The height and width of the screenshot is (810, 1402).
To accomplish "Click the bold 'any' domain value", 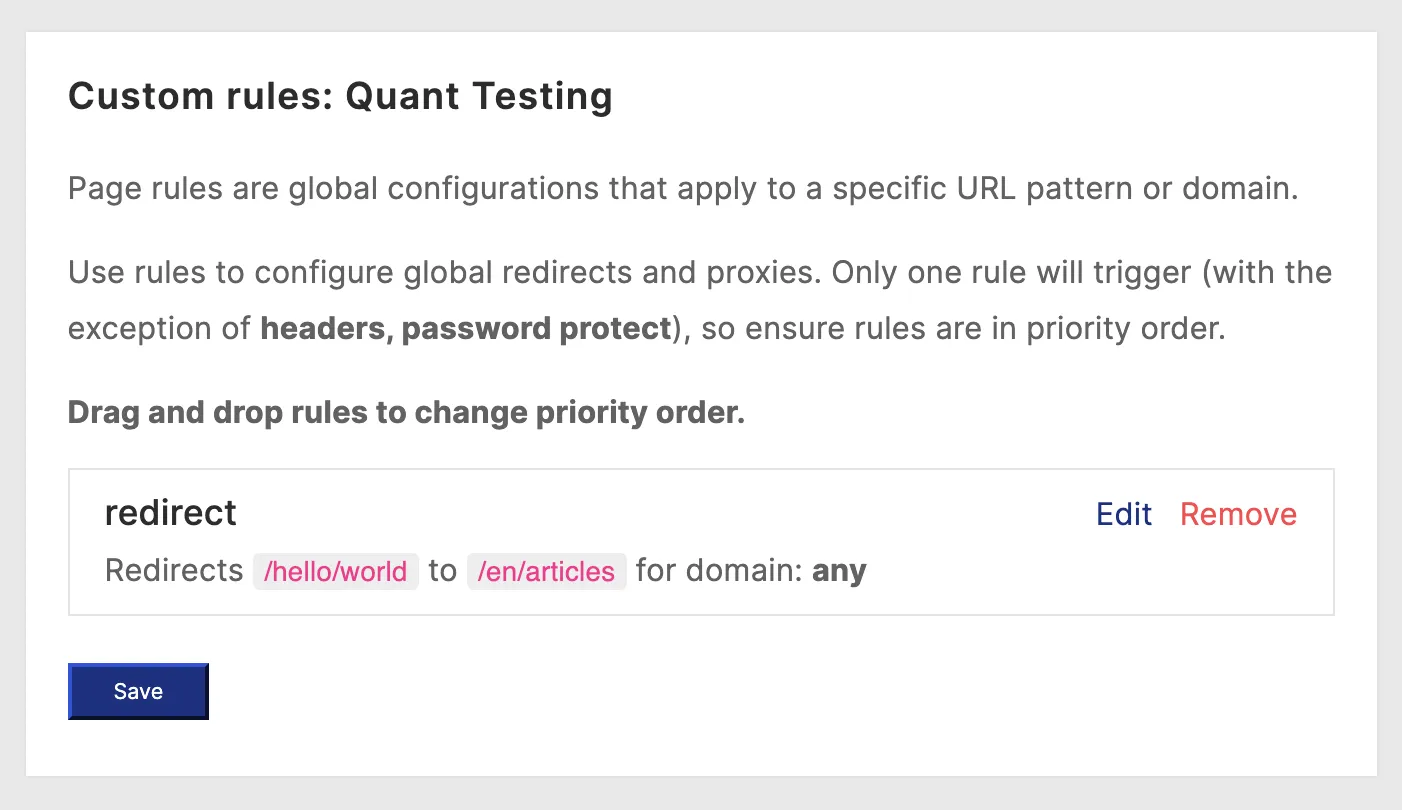I will (x=839, y=571).
